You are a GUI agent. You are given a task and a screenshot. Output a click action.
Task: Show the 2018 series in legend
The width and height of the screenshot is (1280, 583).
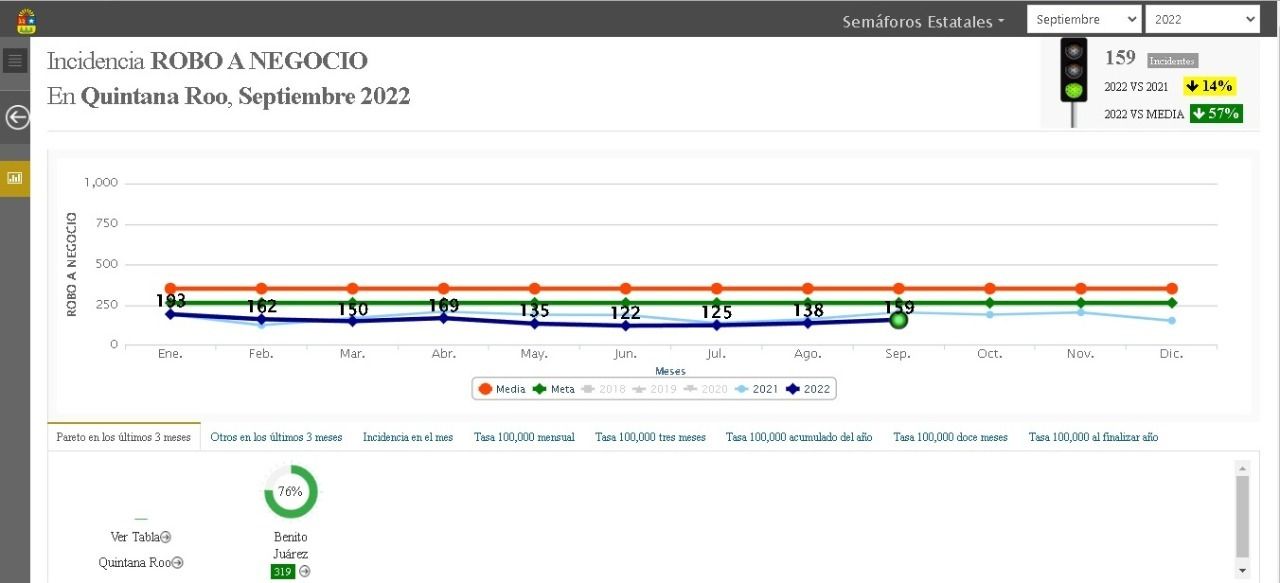click(603, 389)
